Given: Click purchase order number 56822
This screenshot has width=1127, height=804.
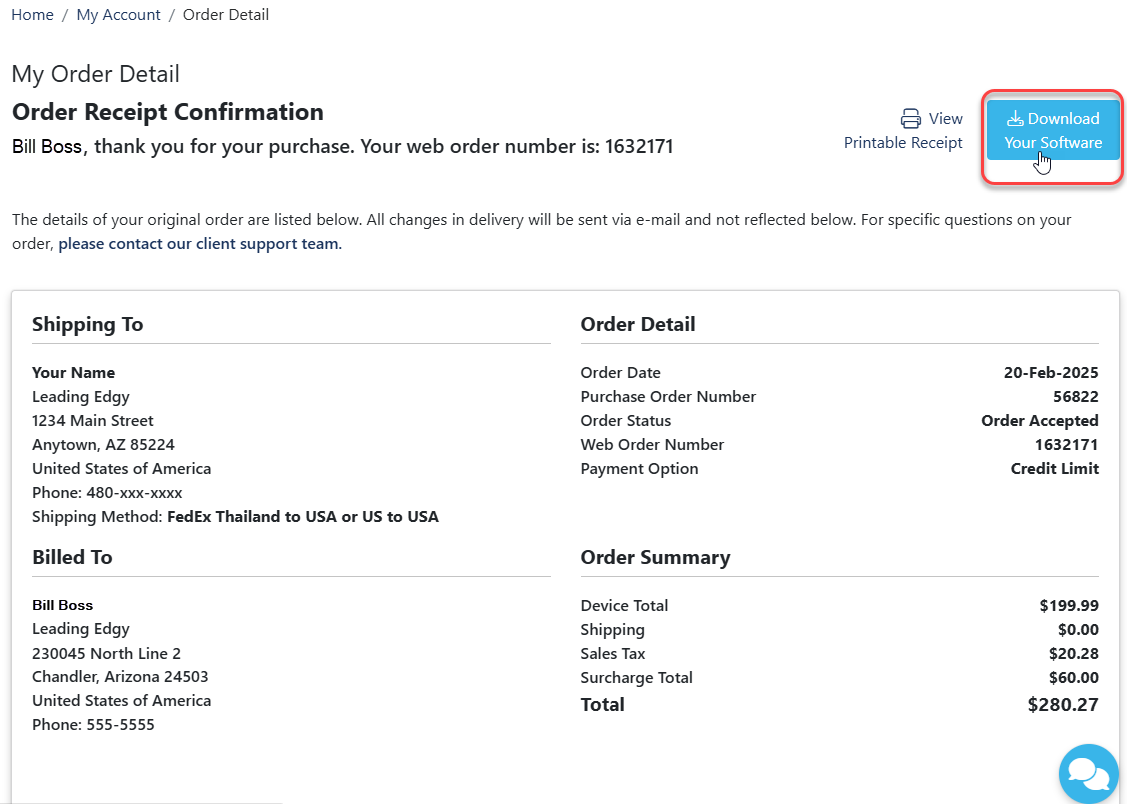Looking at the screenshot, I should 1076,397.
